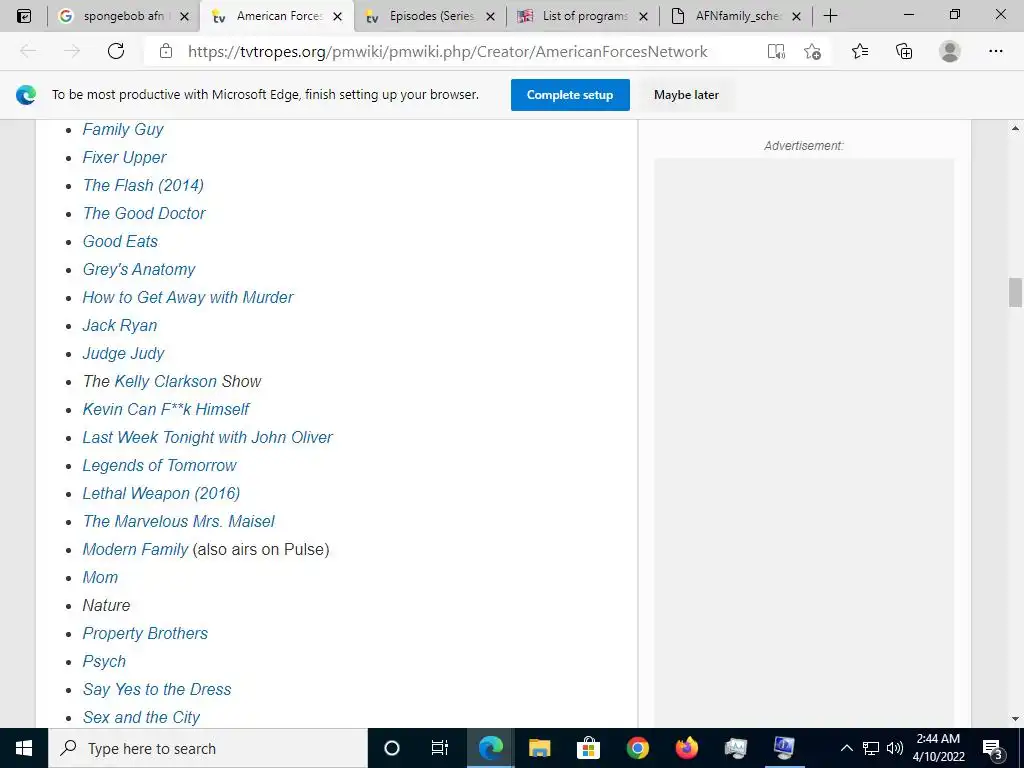This screenshot has width=1024, height=768.
Task: Open The Good Doctor link
Action: pyautogui.click(x=144, y=214)
